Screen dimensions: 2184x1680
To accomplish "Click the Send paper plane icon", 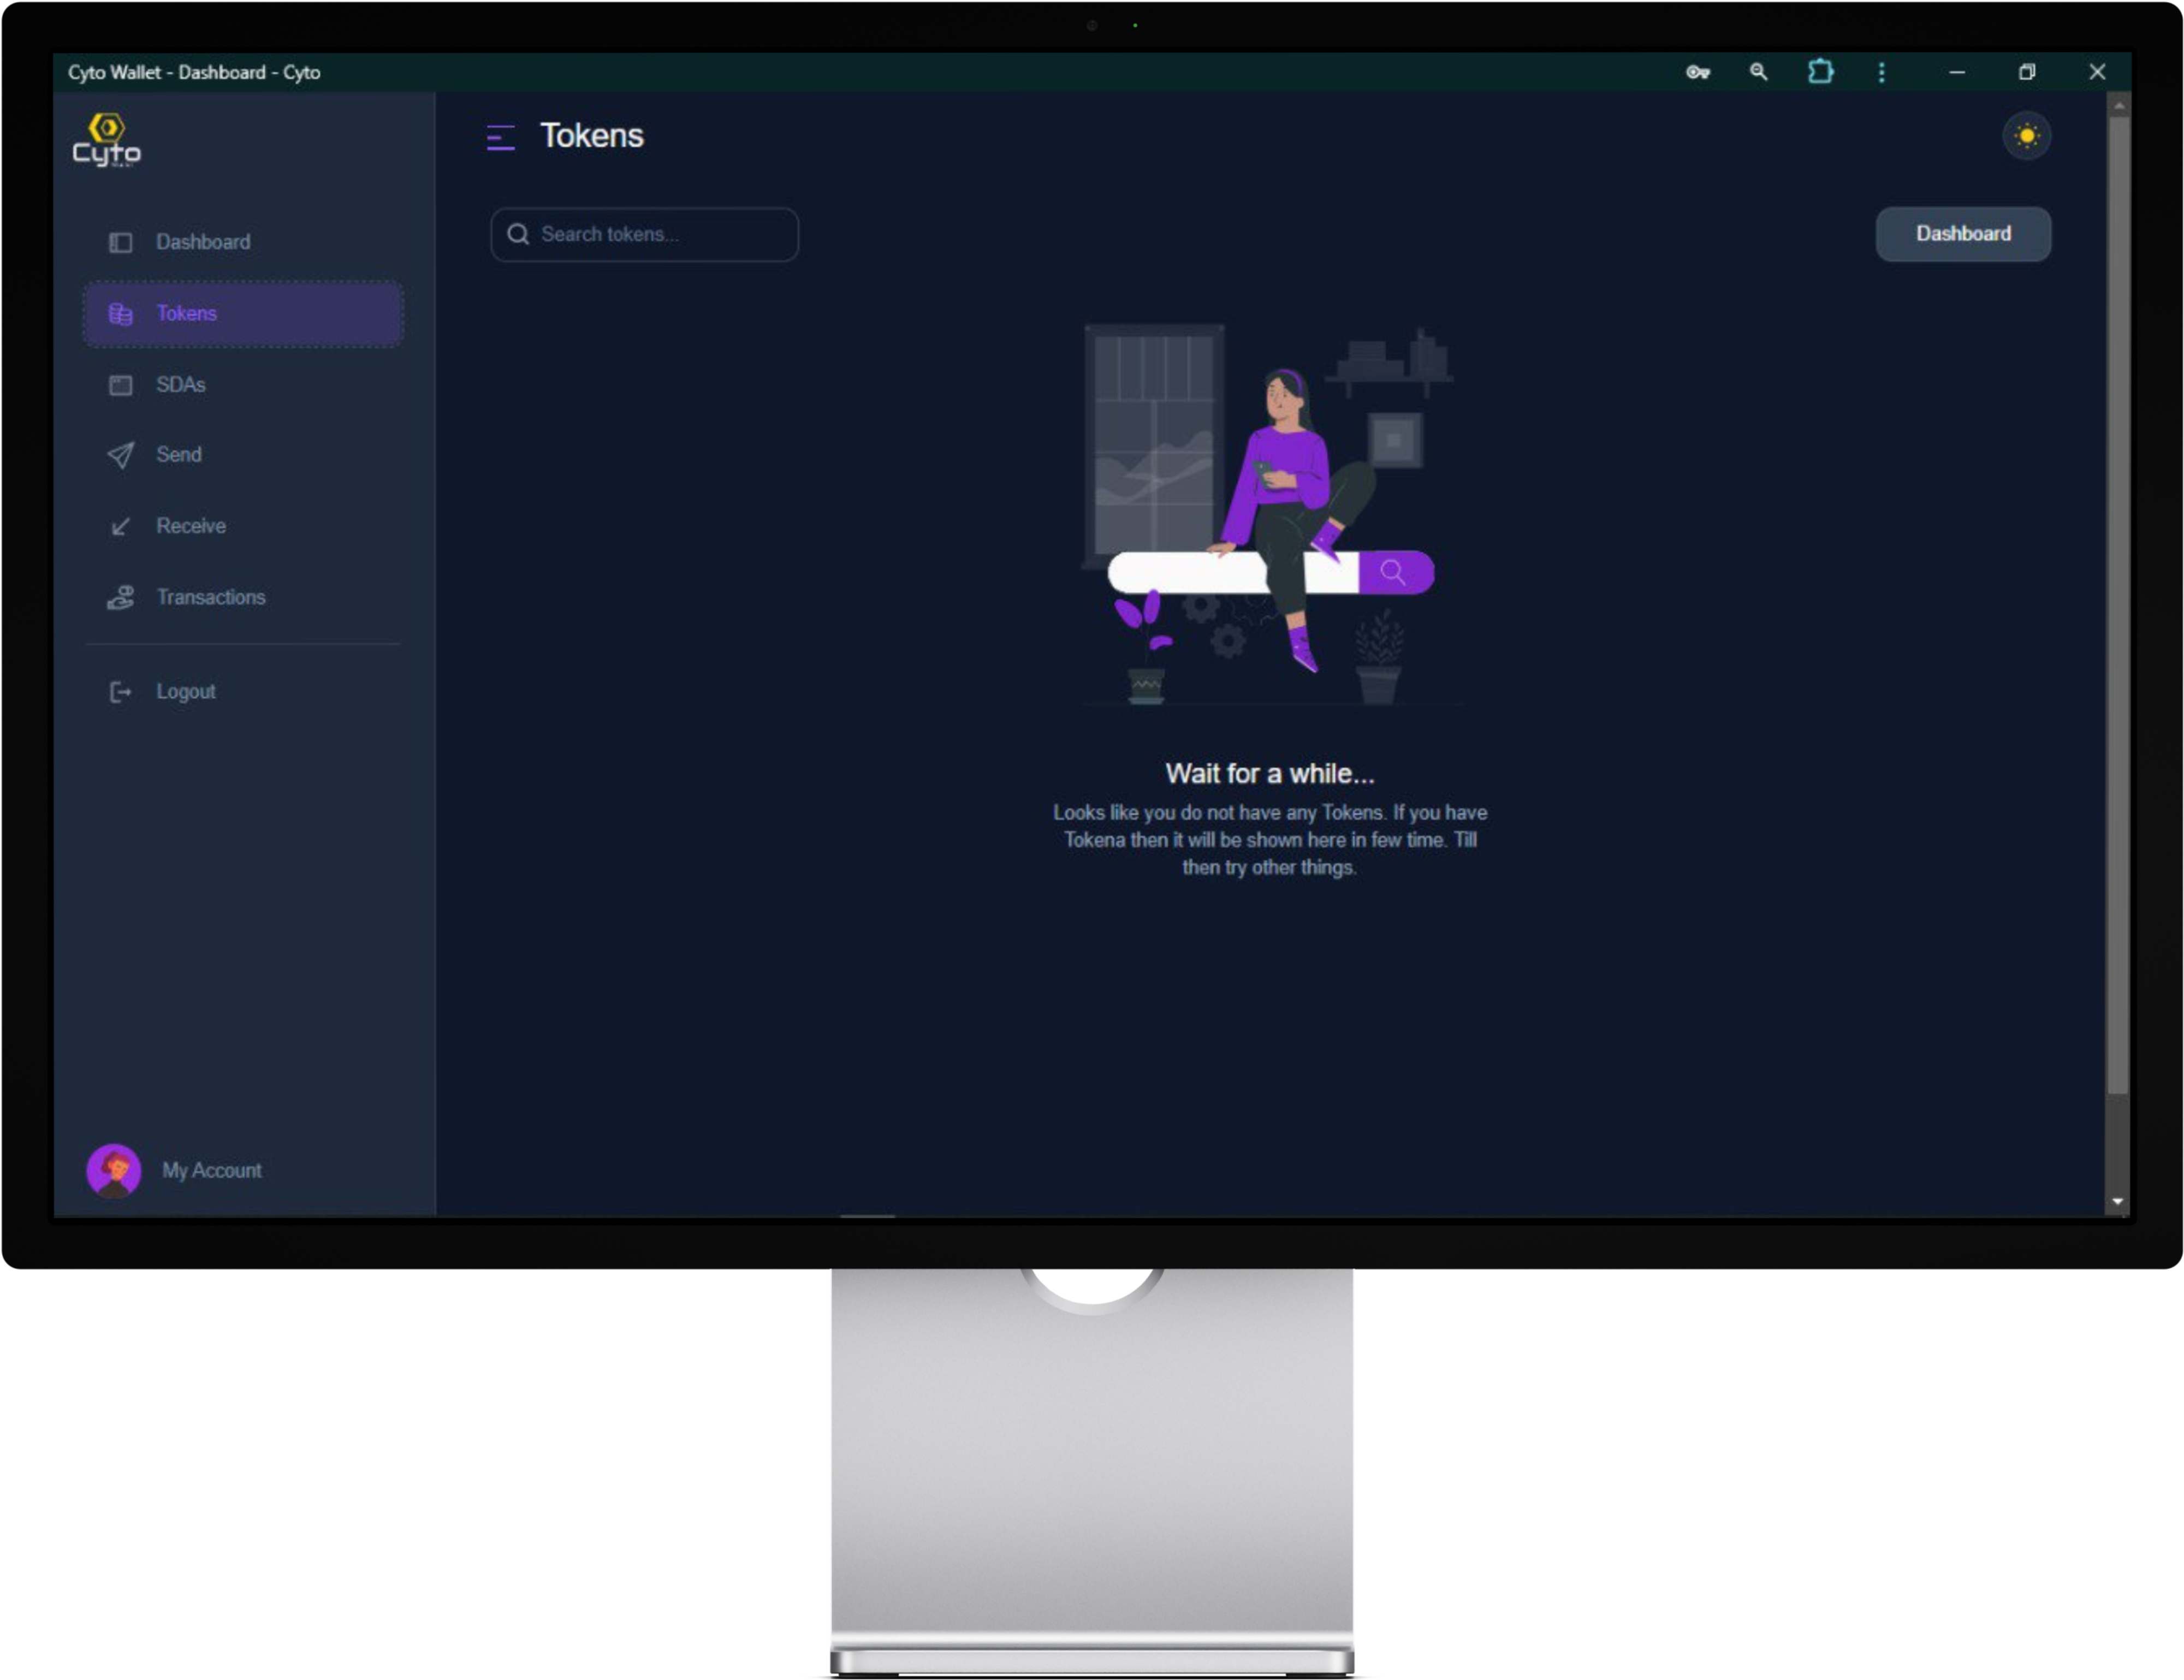I will click(120, 456).
